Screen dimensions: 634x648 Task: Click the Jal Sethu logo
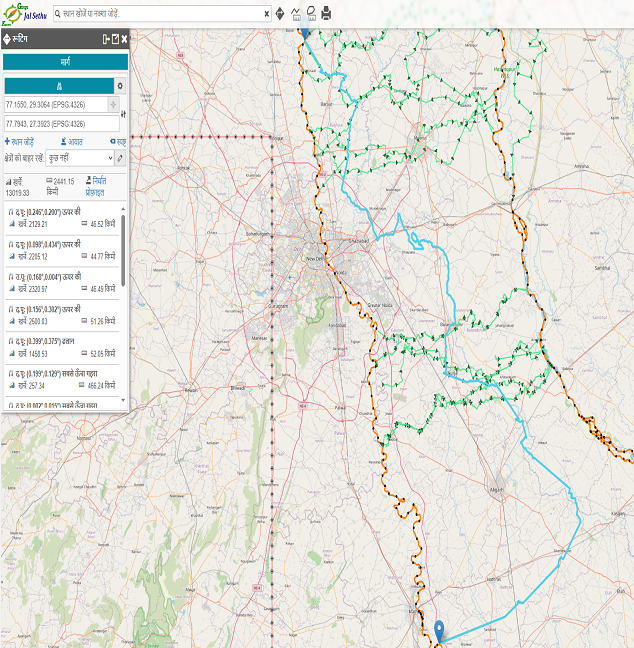(27, 13)
